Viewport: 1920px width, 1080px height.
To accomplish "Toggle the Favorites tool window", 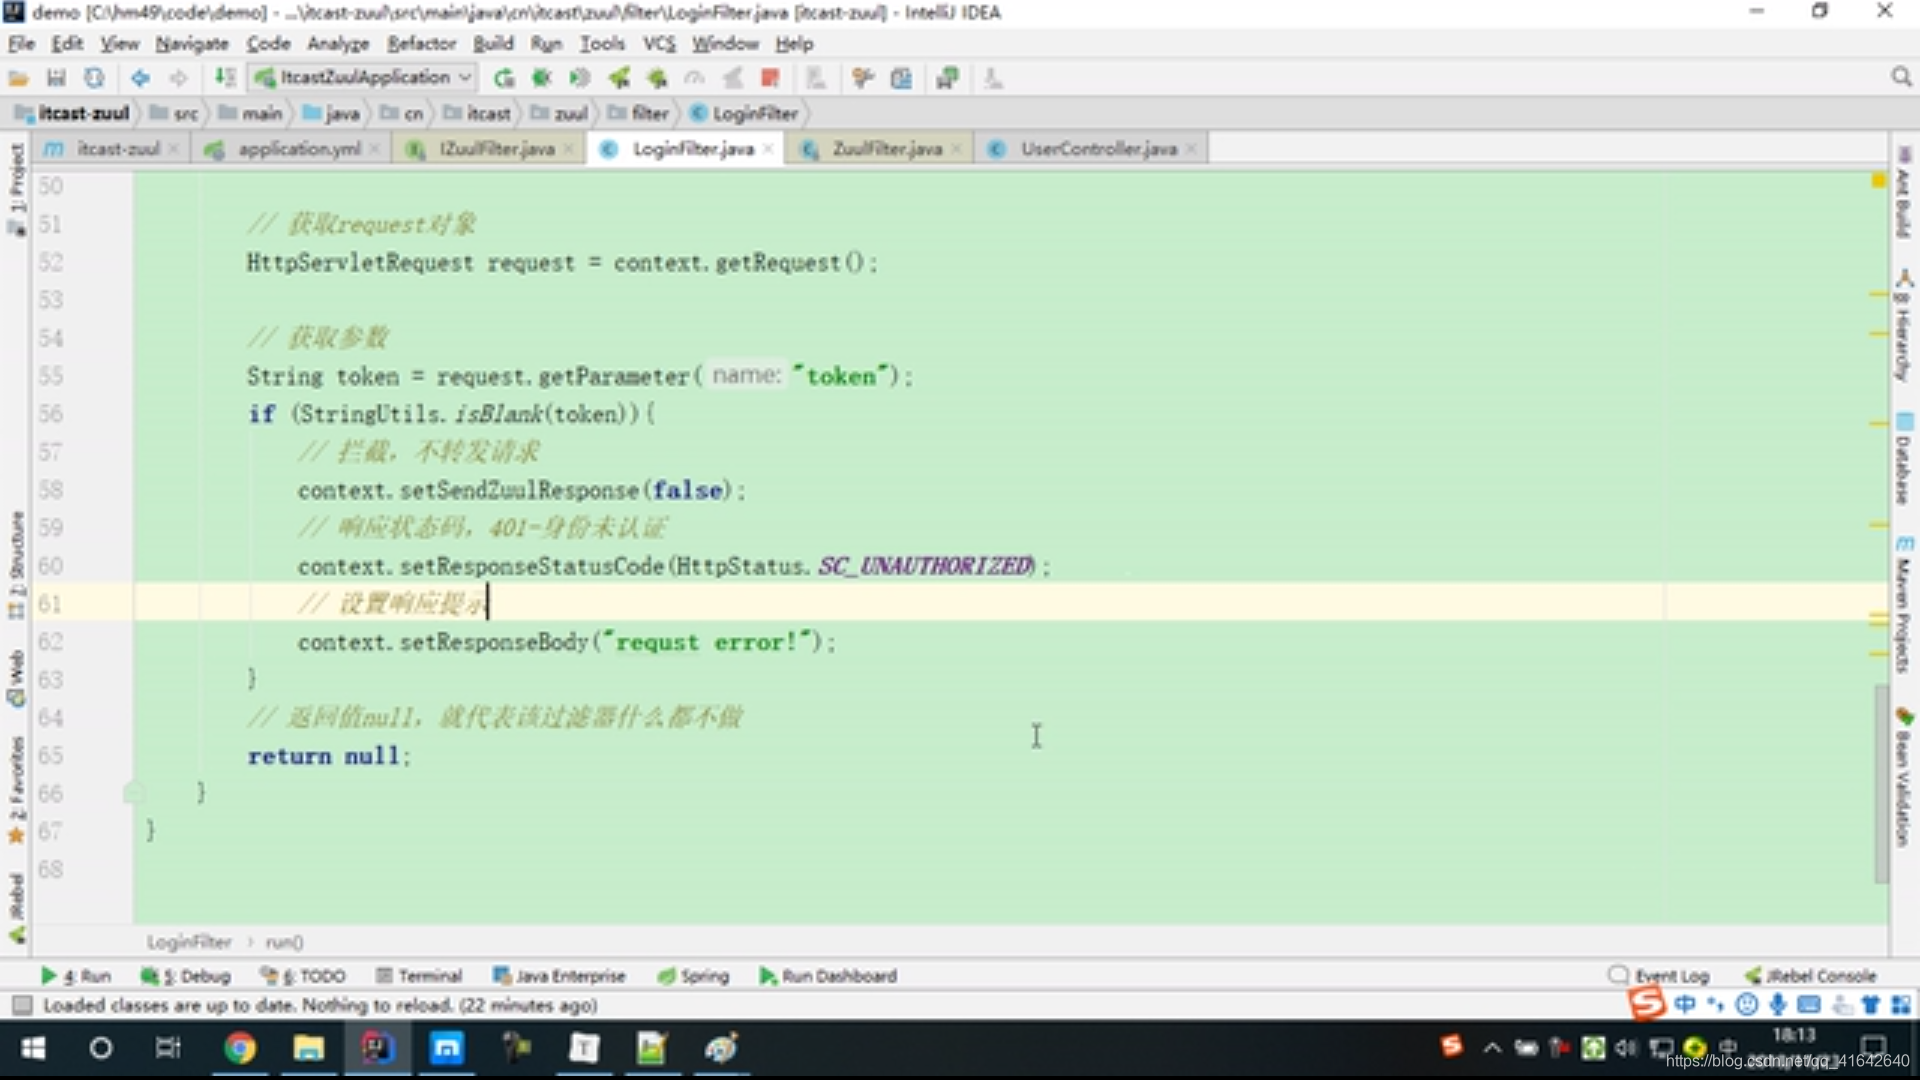I will (x=16, y=790).
